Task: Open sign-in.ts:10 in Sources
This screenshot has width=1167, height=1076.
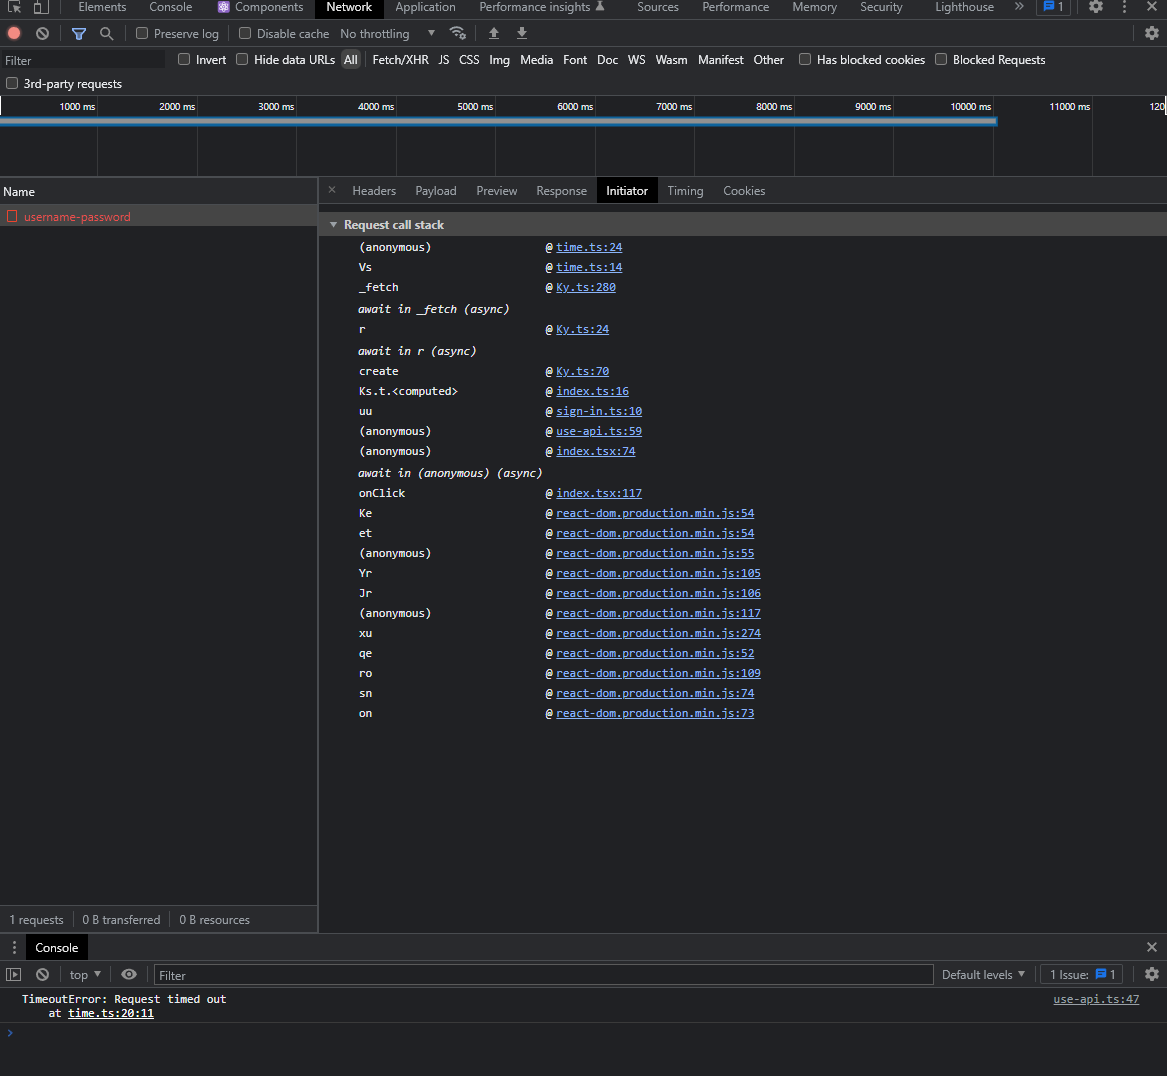Action: [599, 411]
